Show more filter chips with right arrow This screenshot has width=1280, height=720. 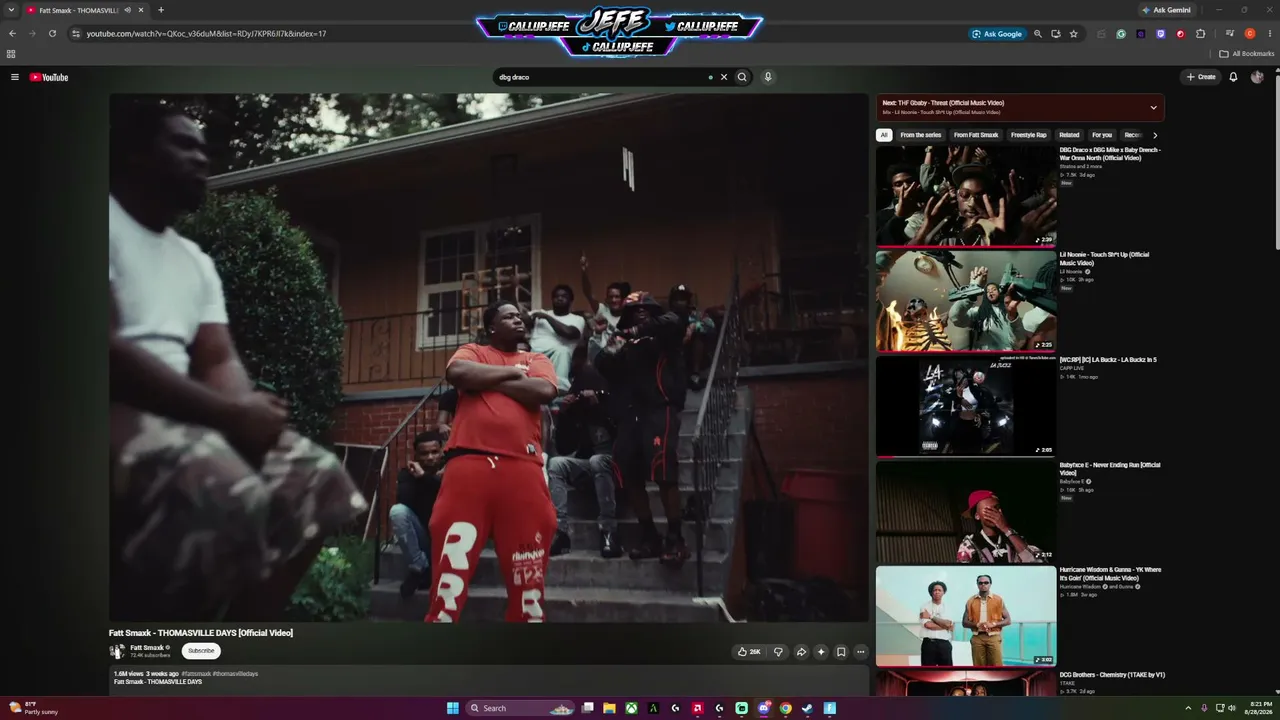[x=1155, y=135]
